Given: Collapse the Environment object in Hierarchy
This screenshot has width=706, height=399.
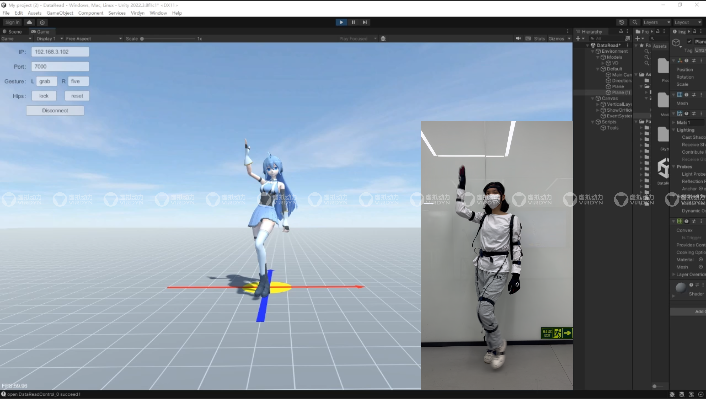Looking at the screenshot, I should point(593,51).
